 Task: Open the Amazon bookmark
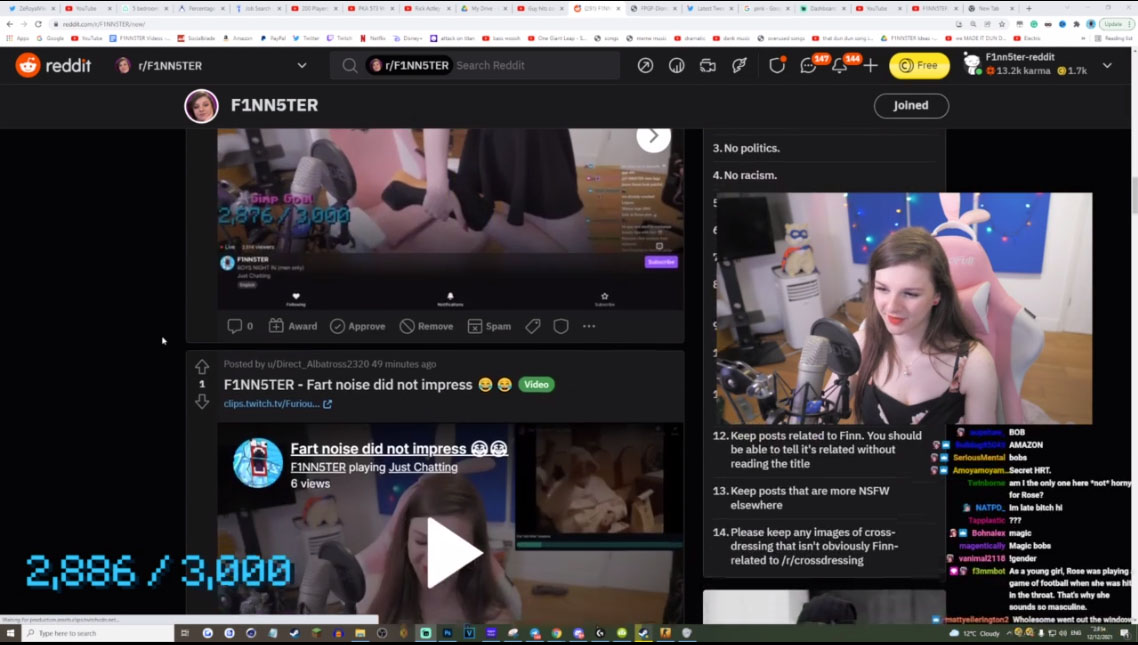pos(238,38)
